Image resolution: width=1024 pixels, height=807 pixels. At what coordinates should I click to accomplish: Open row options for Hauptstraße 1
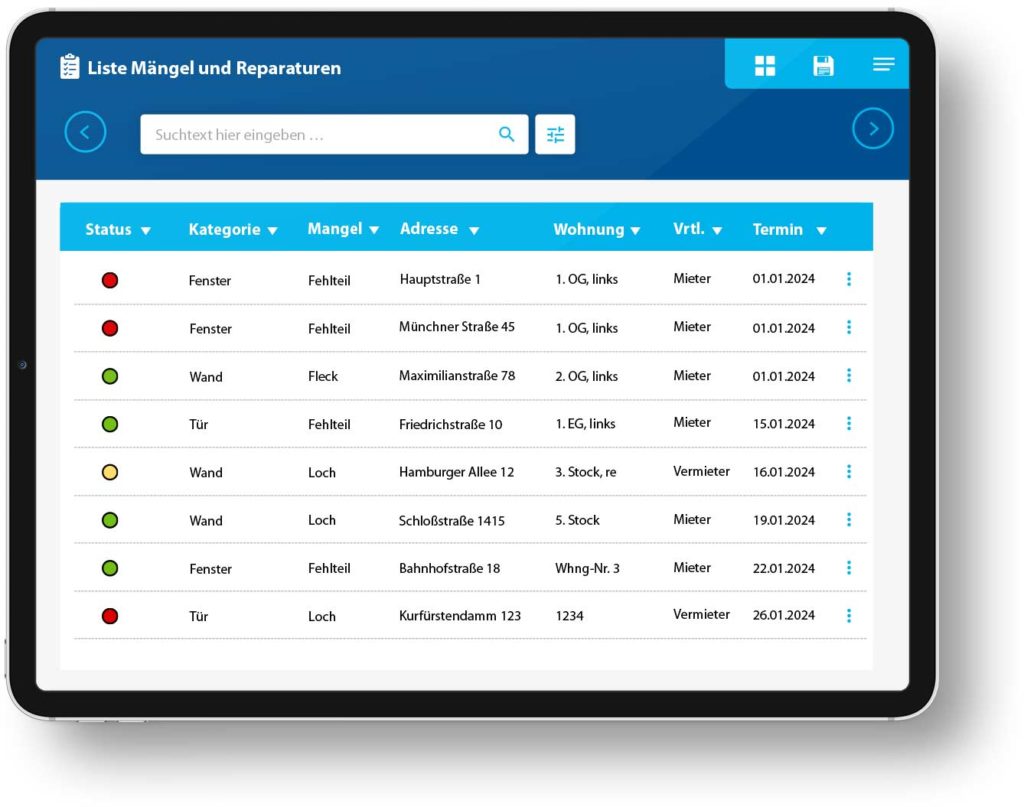coord(849,279)
